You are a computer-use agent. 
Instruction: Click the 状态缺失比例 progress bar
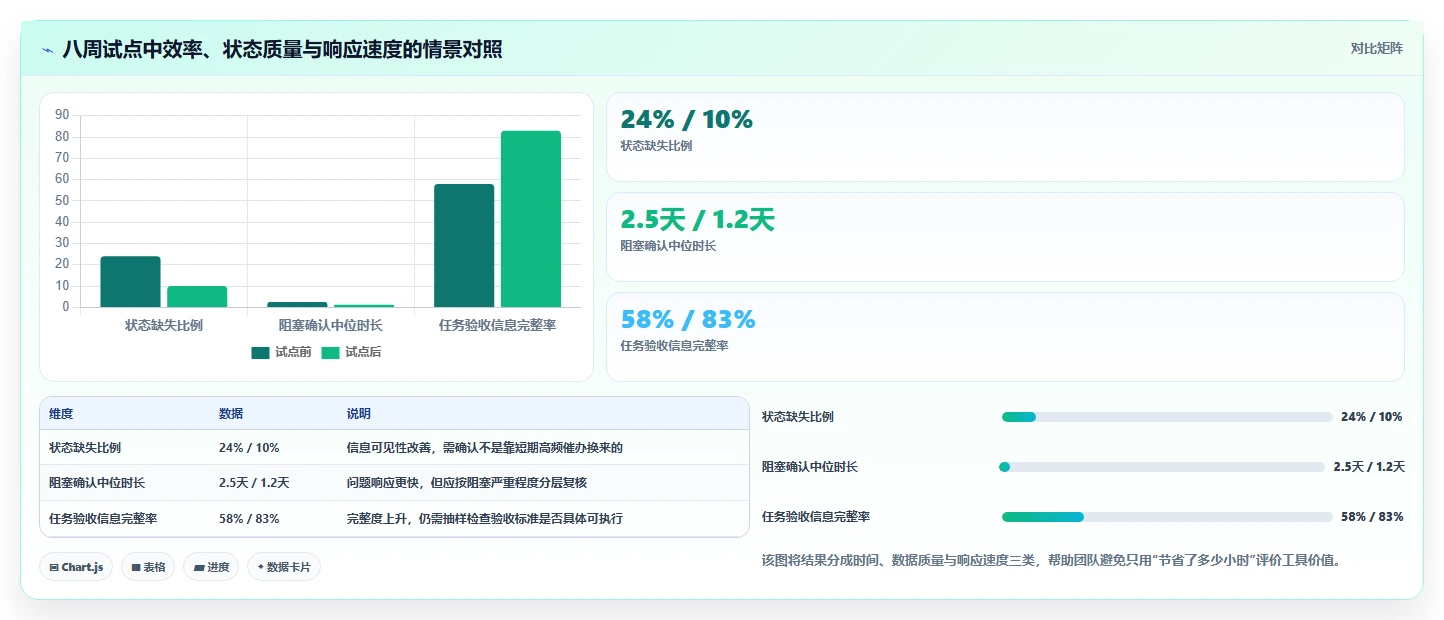(x=1167, y=417)
